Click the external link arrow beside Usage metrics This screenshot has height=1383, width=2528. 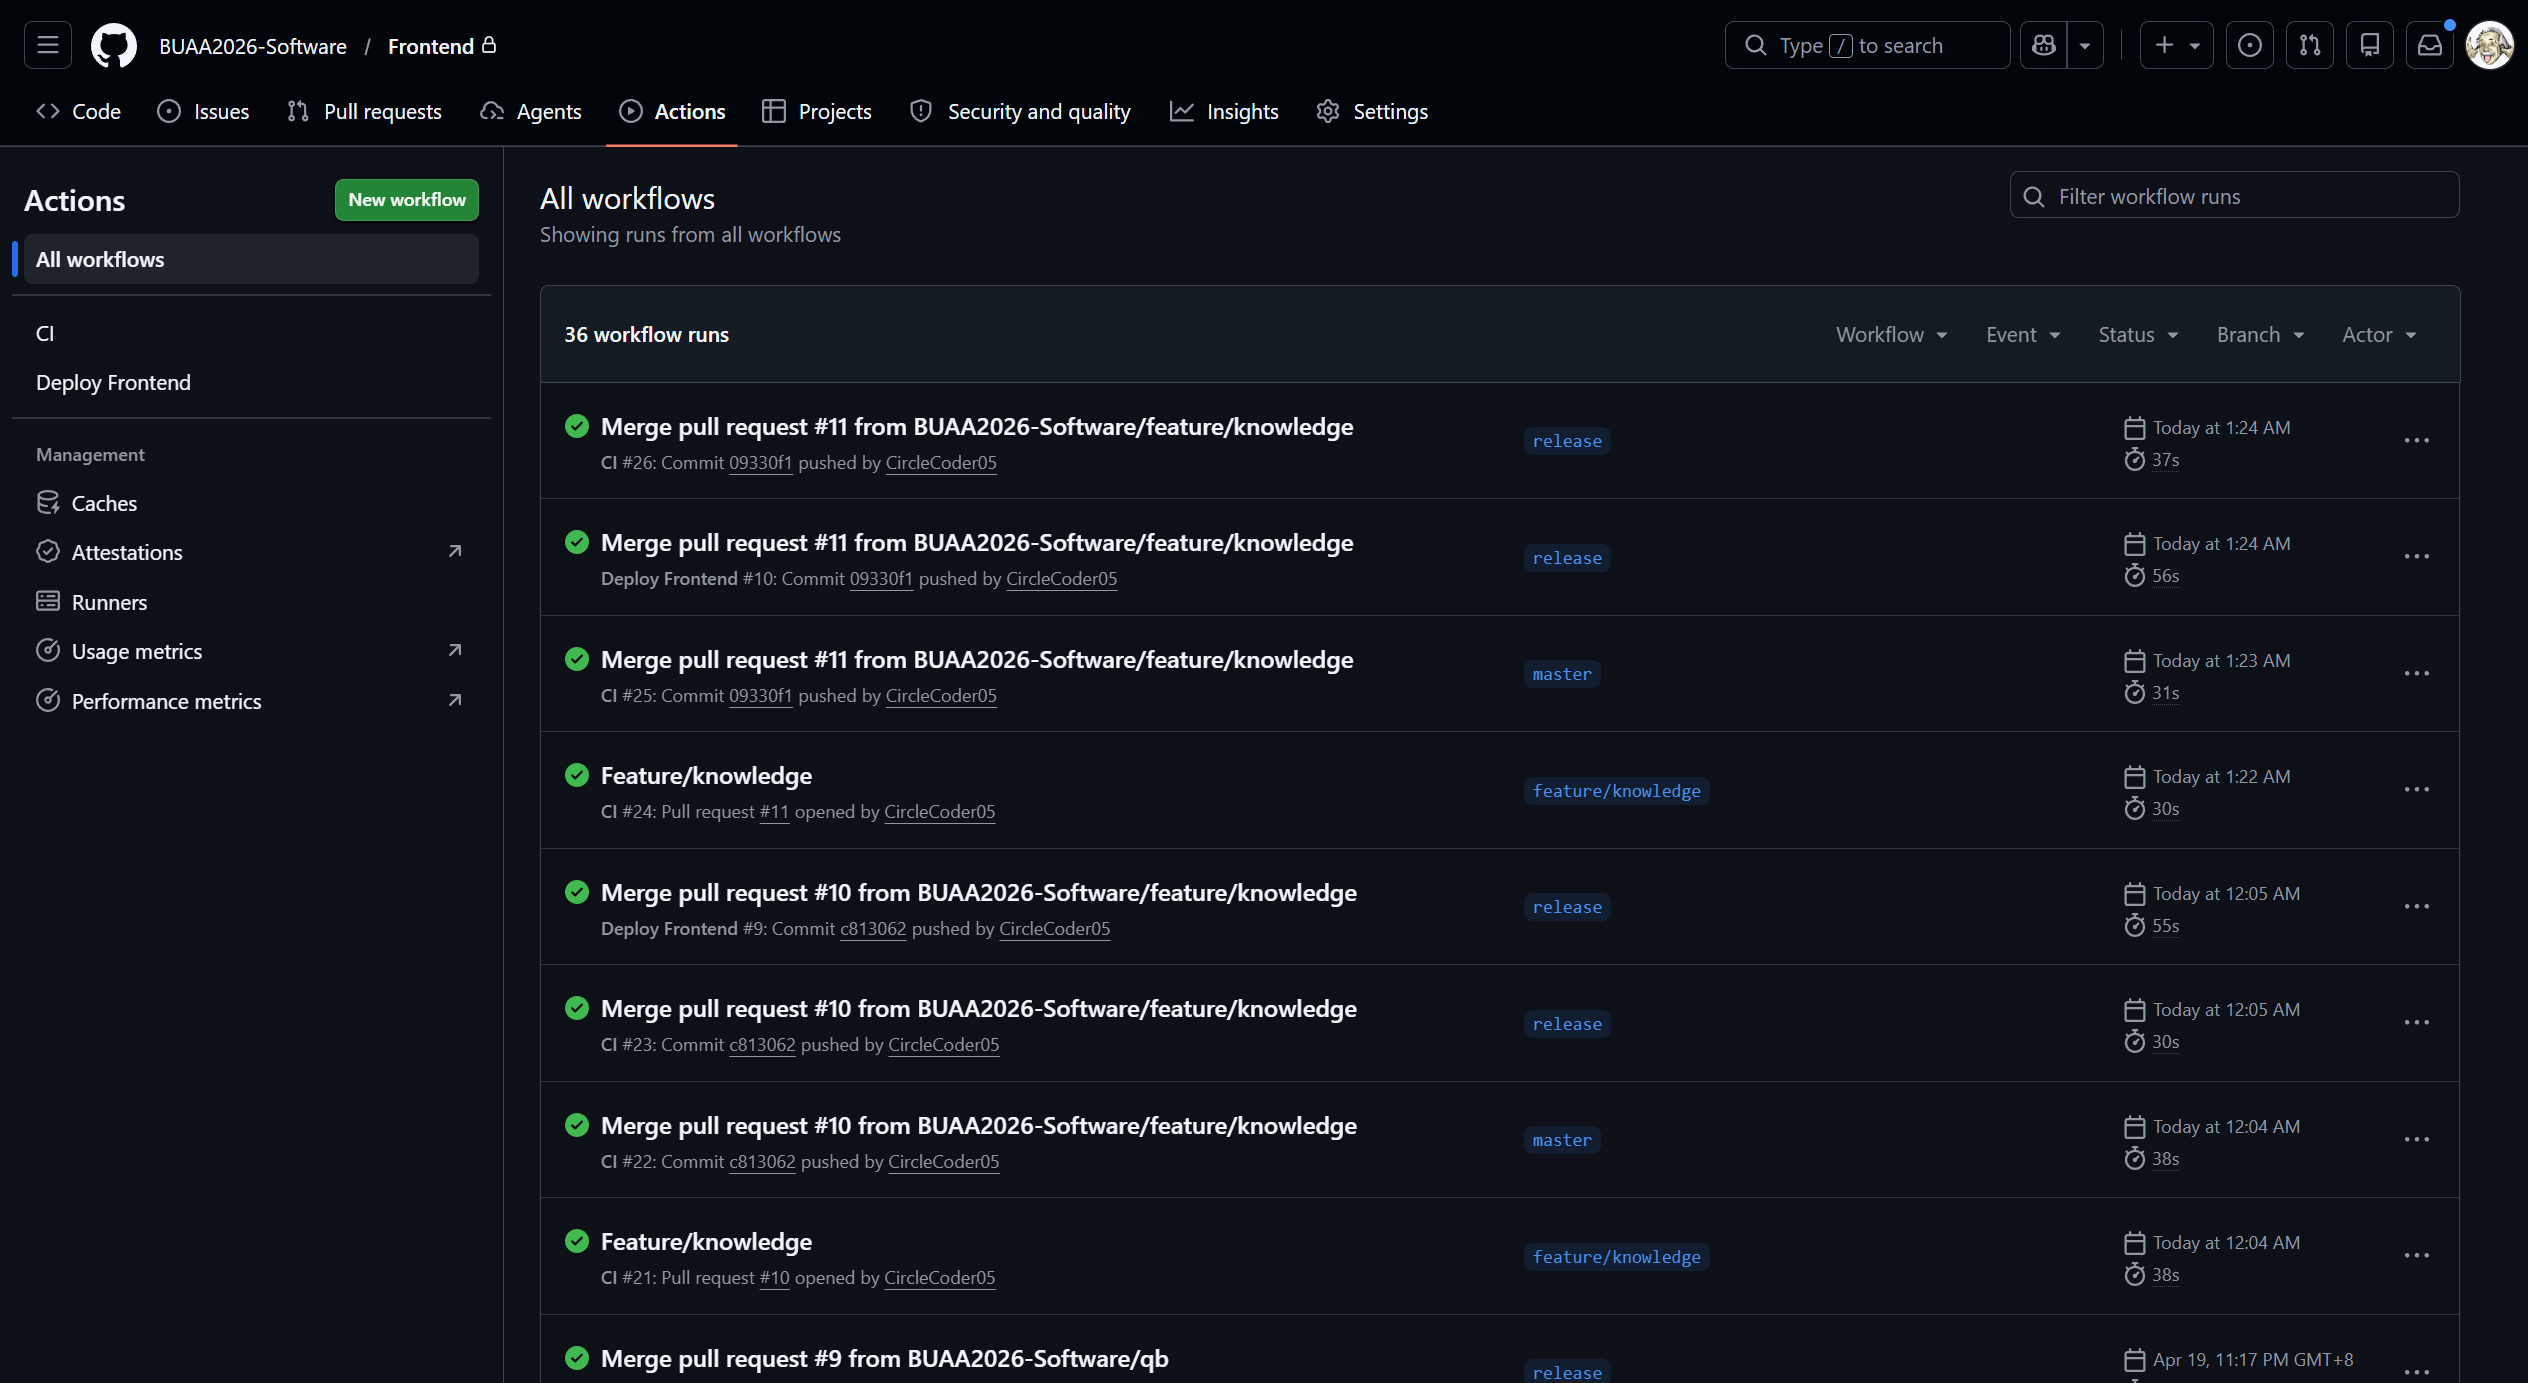(455, 650)
